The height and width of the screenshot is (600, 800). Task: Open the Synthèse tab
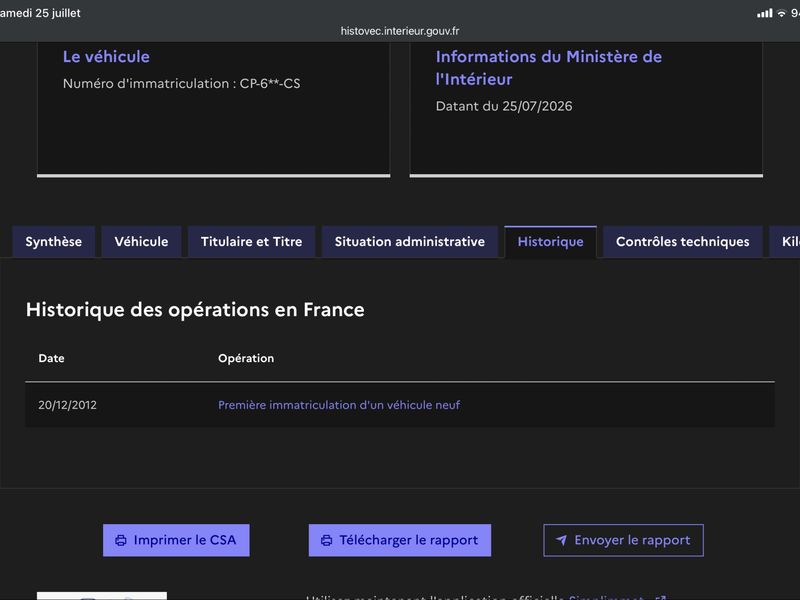point(54,241)
